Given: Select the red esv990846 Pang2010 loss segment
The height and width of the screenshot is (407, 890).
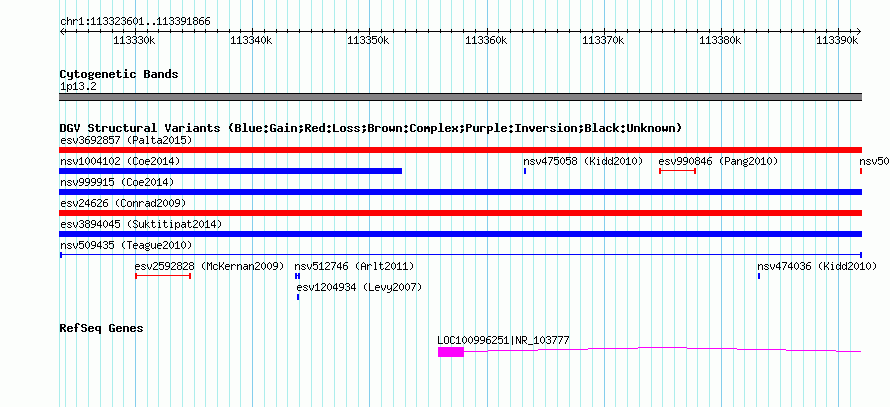Looking at the screenshot, I should (677, 171).
